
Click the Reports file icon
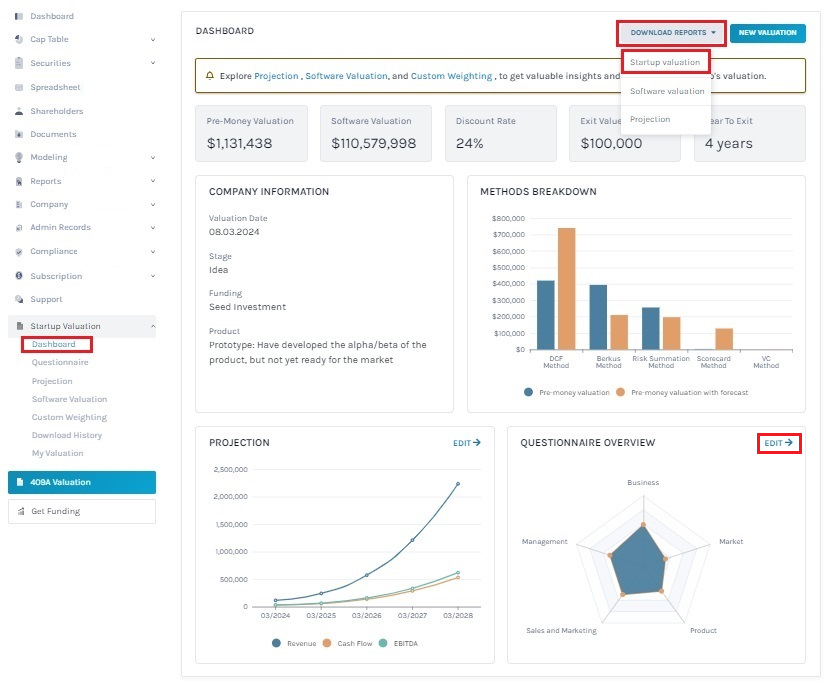(19, 181)
